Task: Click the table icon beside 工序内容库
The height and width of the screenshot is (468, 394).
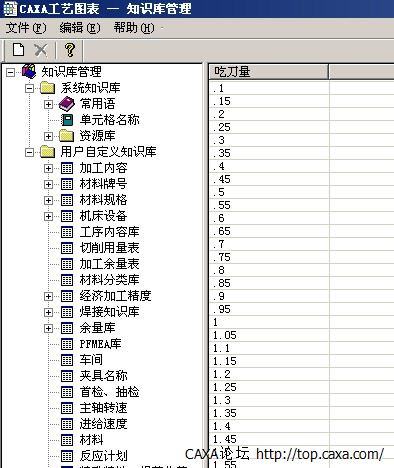Action: (67, 232)
